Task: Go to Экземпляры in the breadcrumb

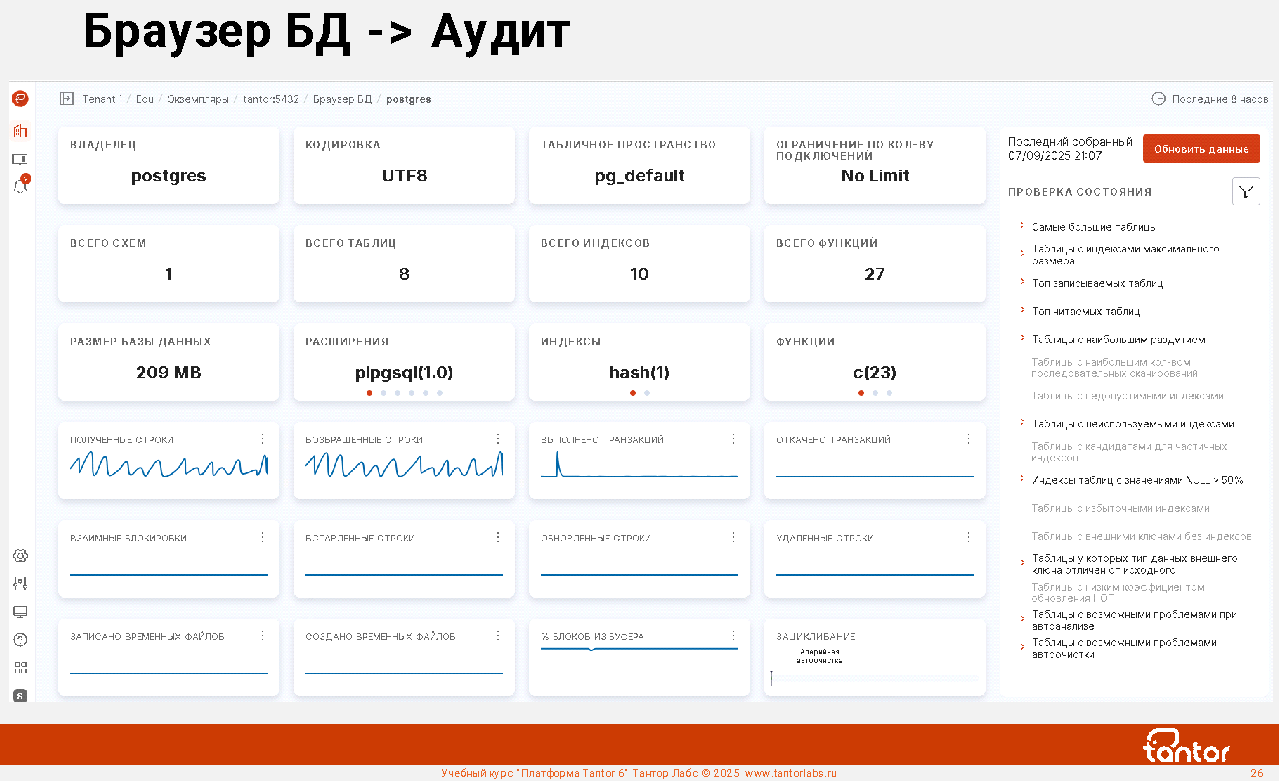Action: [199, 99]
